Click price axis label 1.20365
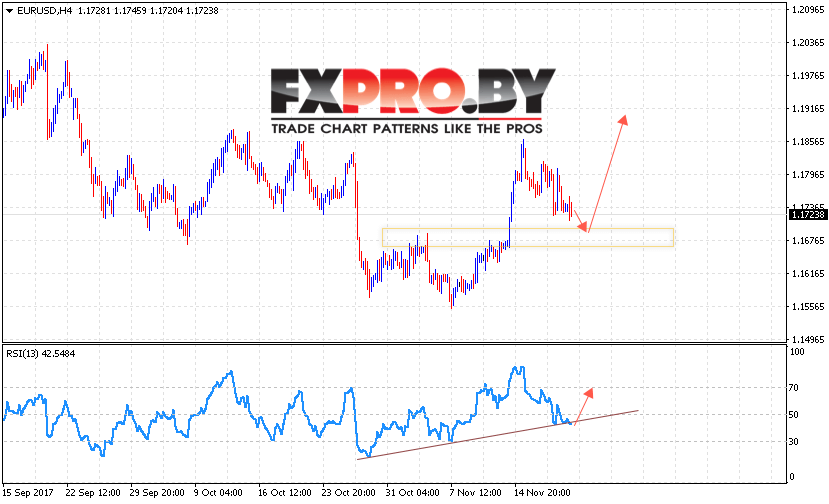829x504 pixels. 808,43
